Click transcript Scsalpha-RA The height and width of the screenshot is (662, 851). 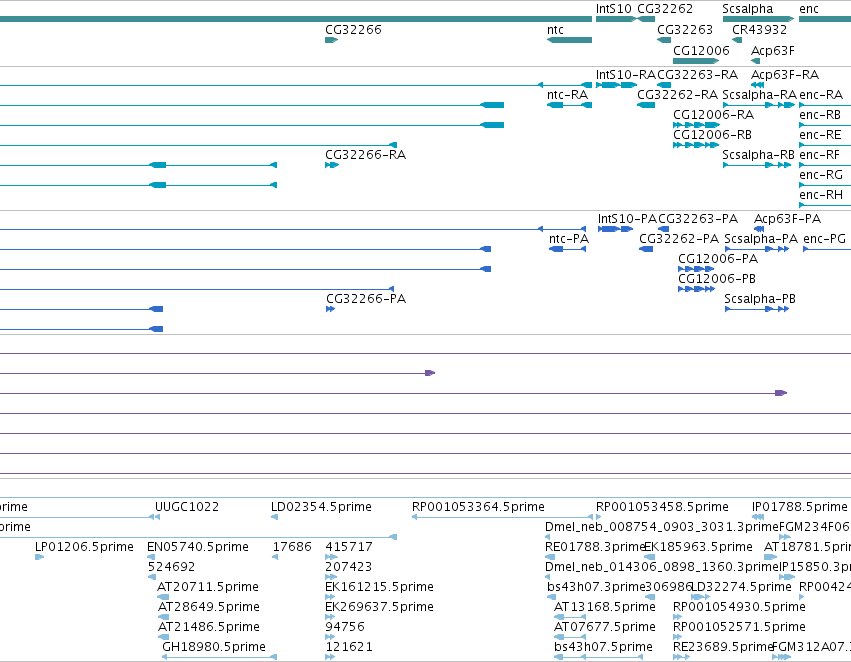(x=759, y=94)
